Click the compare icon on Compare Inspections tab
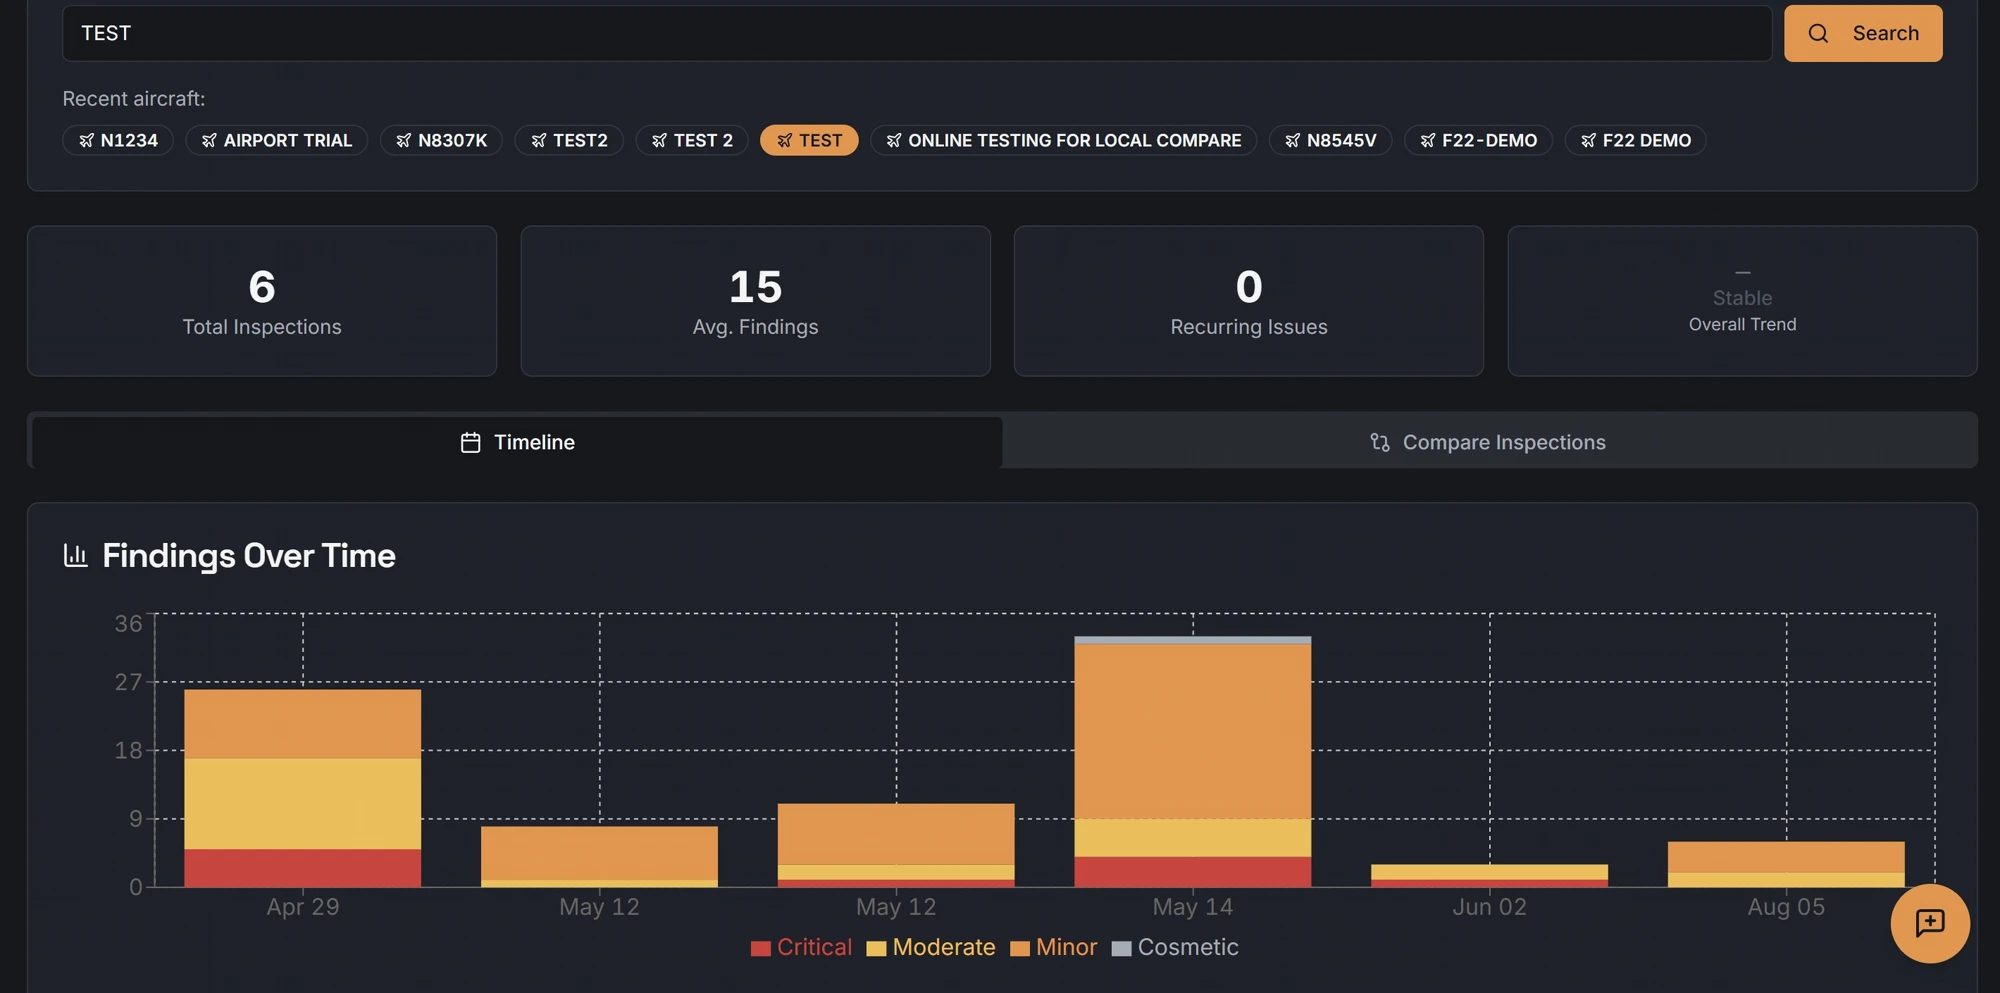The height and width of the screenshot is (993, 2000). point(1380,442)
